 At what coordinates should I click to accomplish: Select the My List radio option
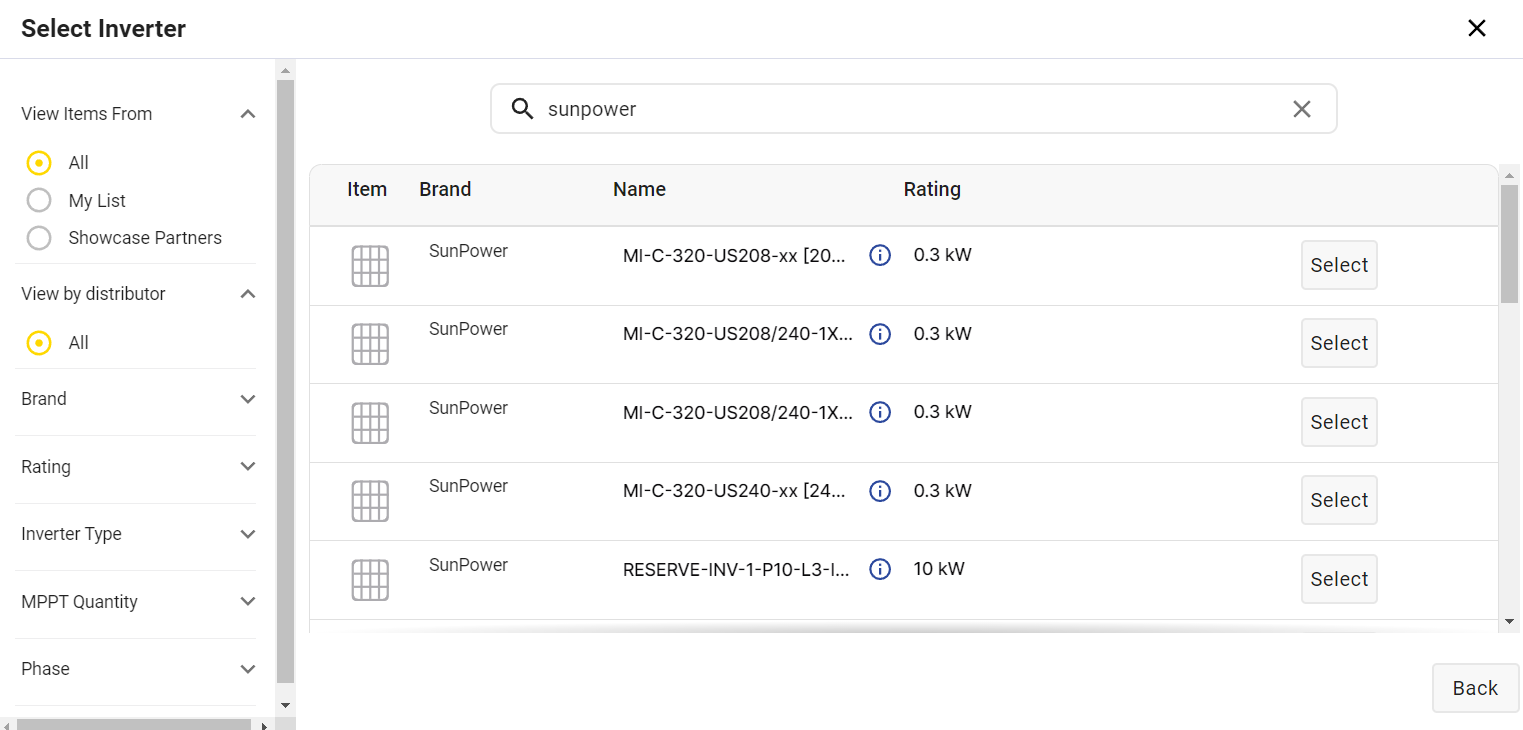(x=39, y=201)
